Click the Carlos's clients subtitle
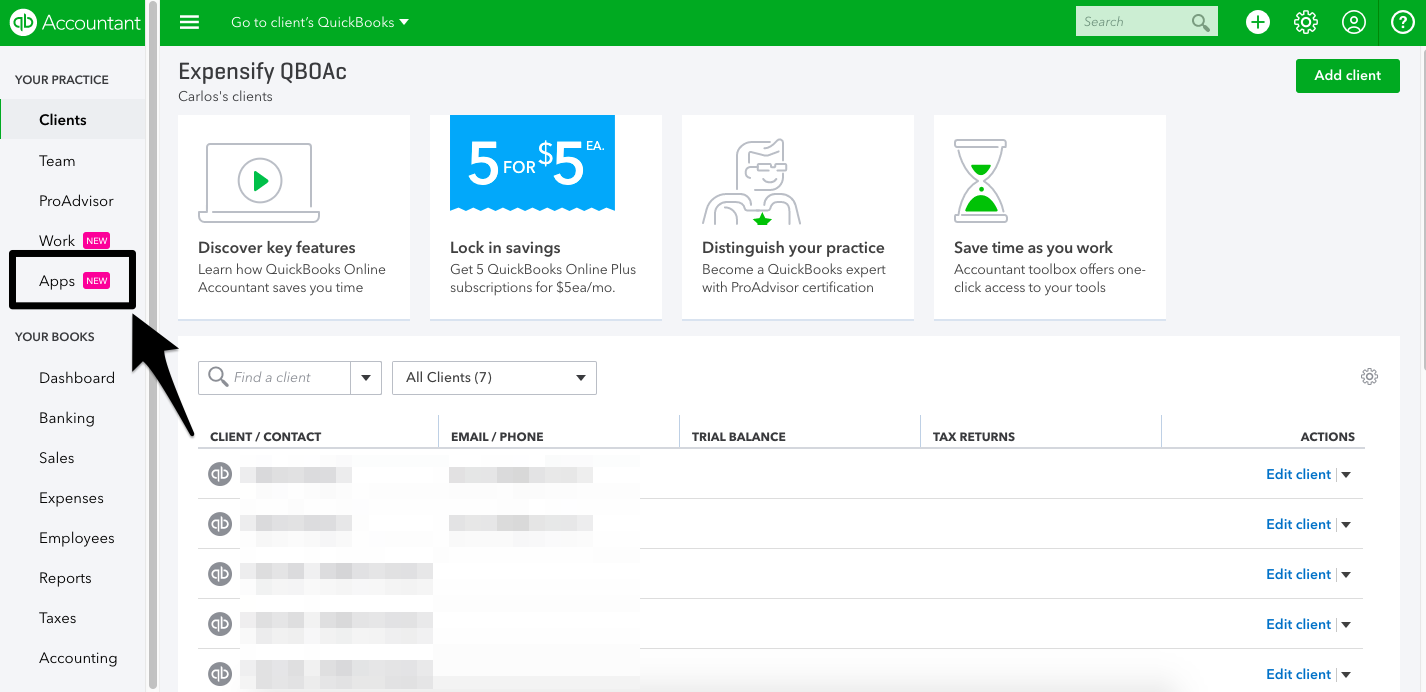Screen dimensions: 1426x692 [x=225, y=97]
